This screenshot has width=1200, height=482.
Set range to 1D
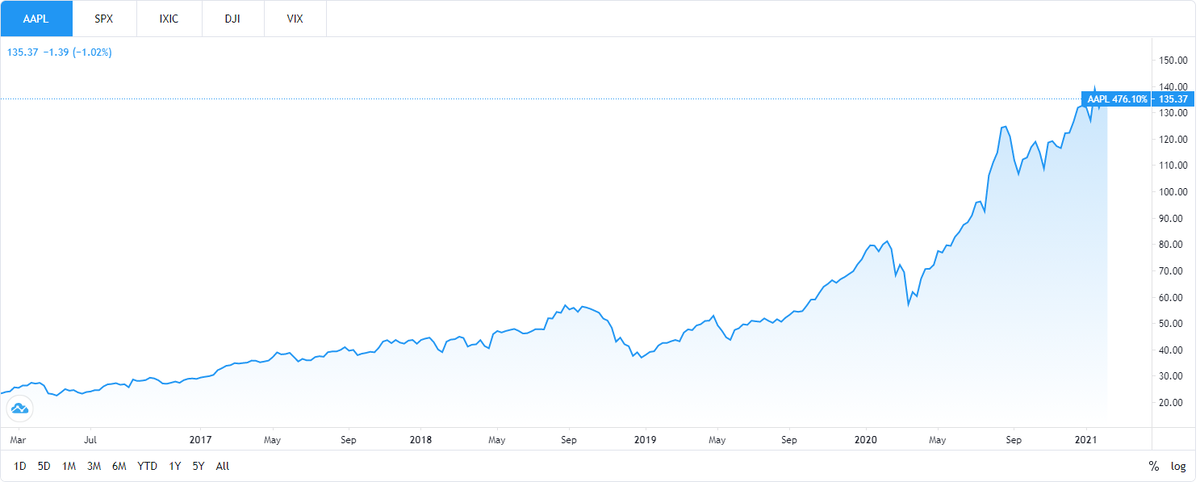coord(19,466)
